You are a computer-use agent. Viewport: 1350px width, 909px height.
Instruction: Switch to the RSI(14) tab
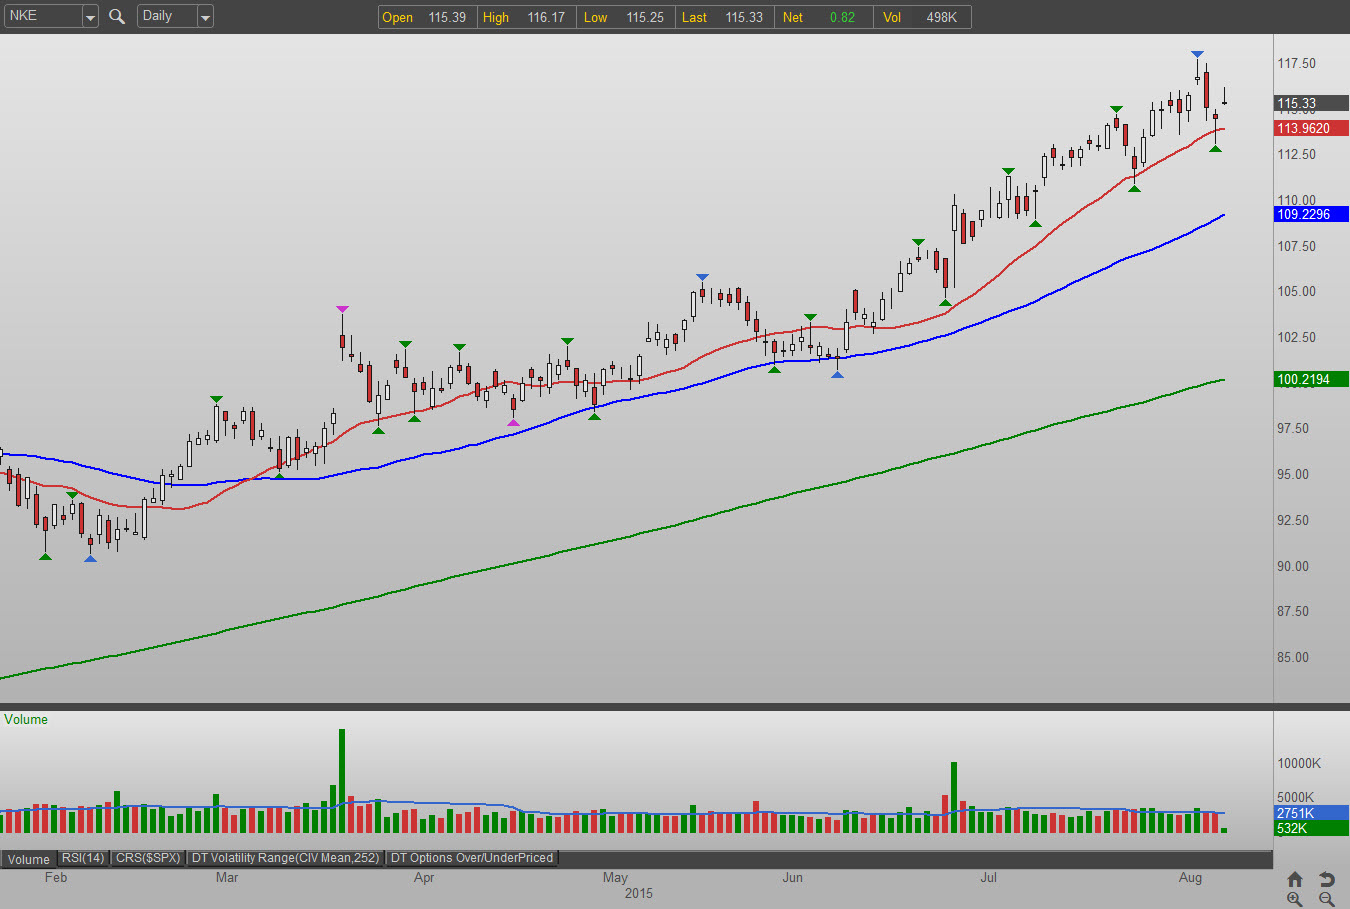click(83, 858)
